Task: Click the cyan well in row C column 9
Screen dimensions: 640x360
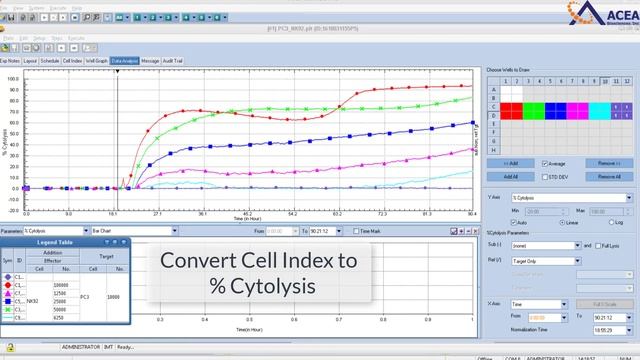Action: point(594,107)
